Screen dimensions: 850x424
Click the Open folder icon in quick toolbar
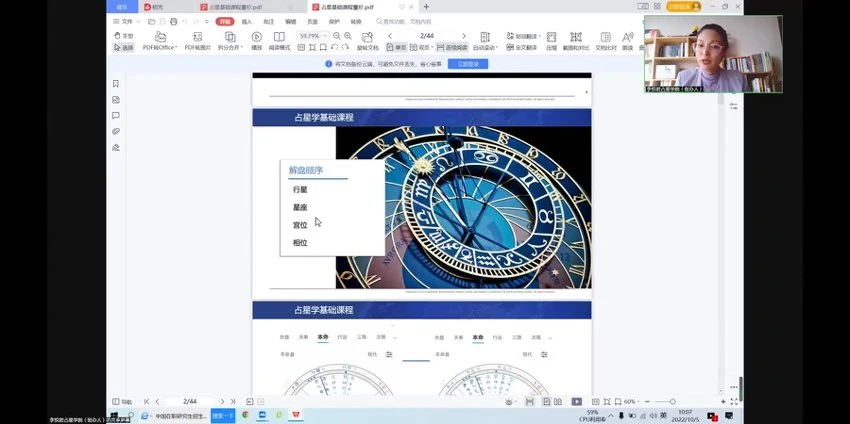(x=152, y=22)
